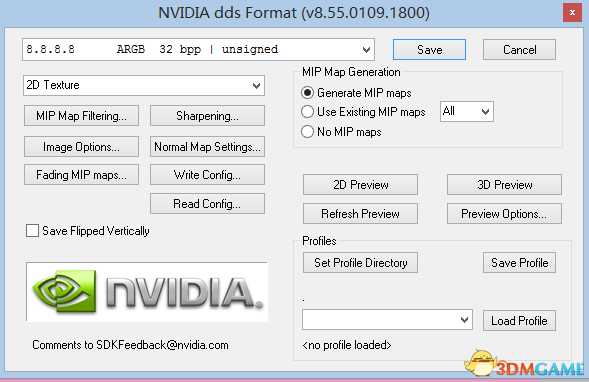
Task: Click the NVIDIA logo image
Action: point(147,292)
